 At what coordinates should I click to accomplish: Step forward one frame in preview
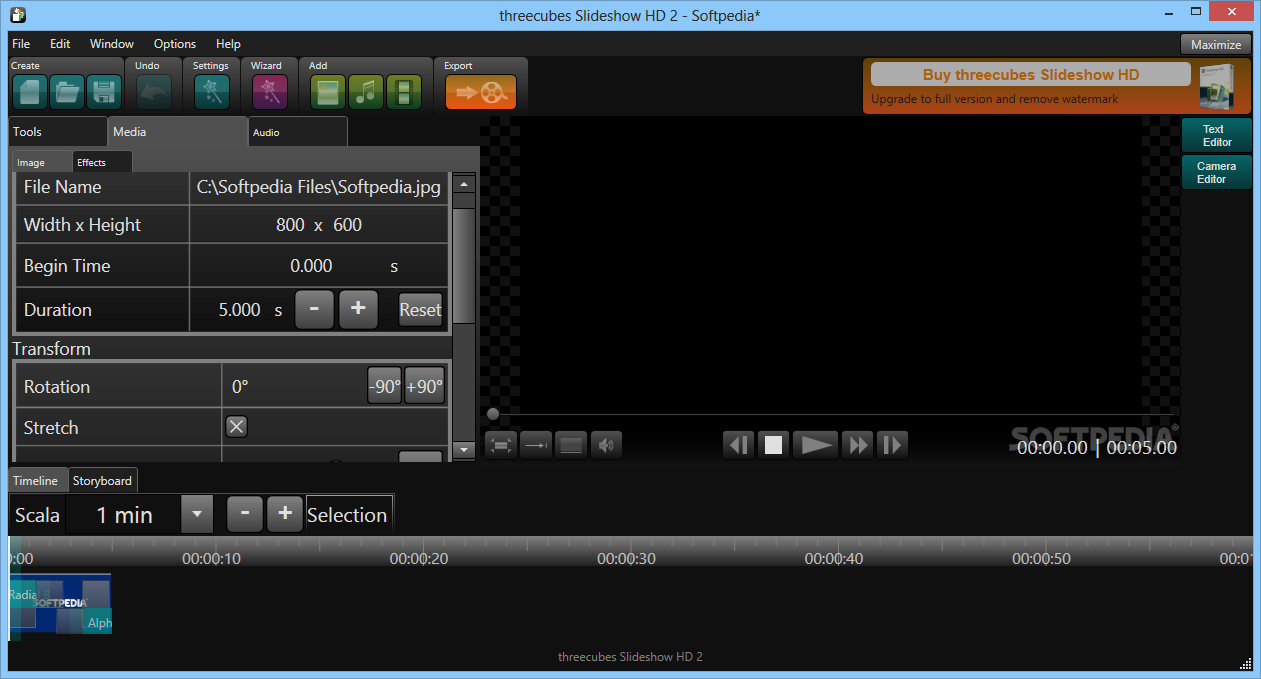point(892,445)
